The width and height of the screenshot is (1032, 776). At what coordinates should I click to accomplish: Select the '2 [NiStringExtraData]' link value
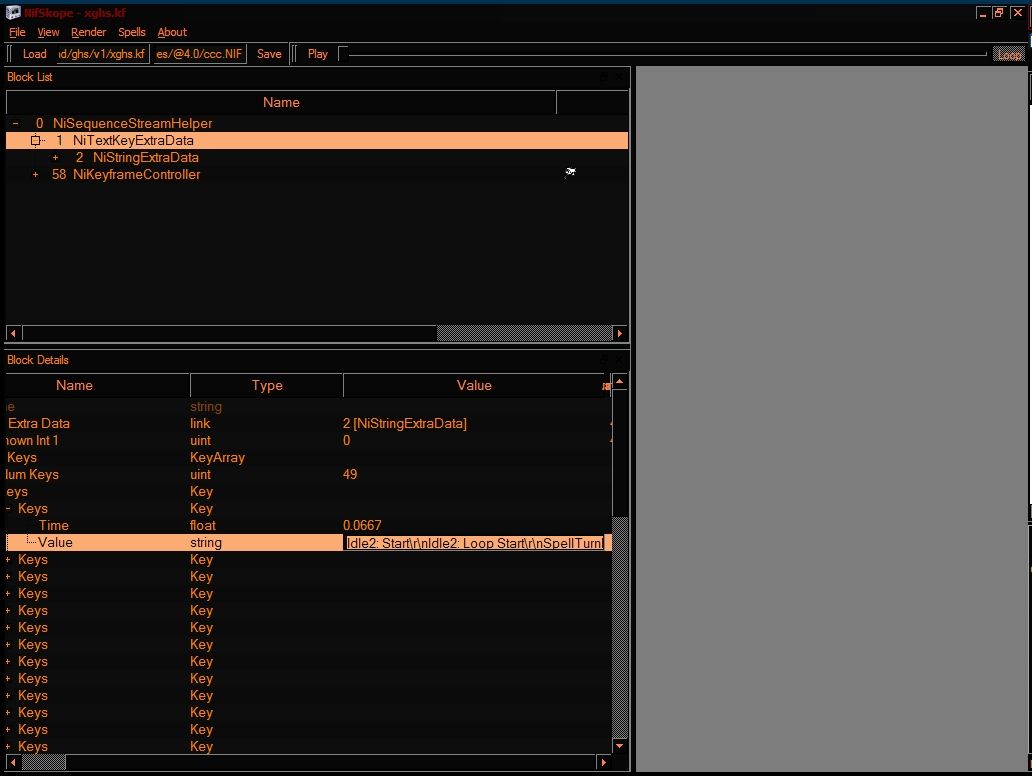tap(405, 423)
